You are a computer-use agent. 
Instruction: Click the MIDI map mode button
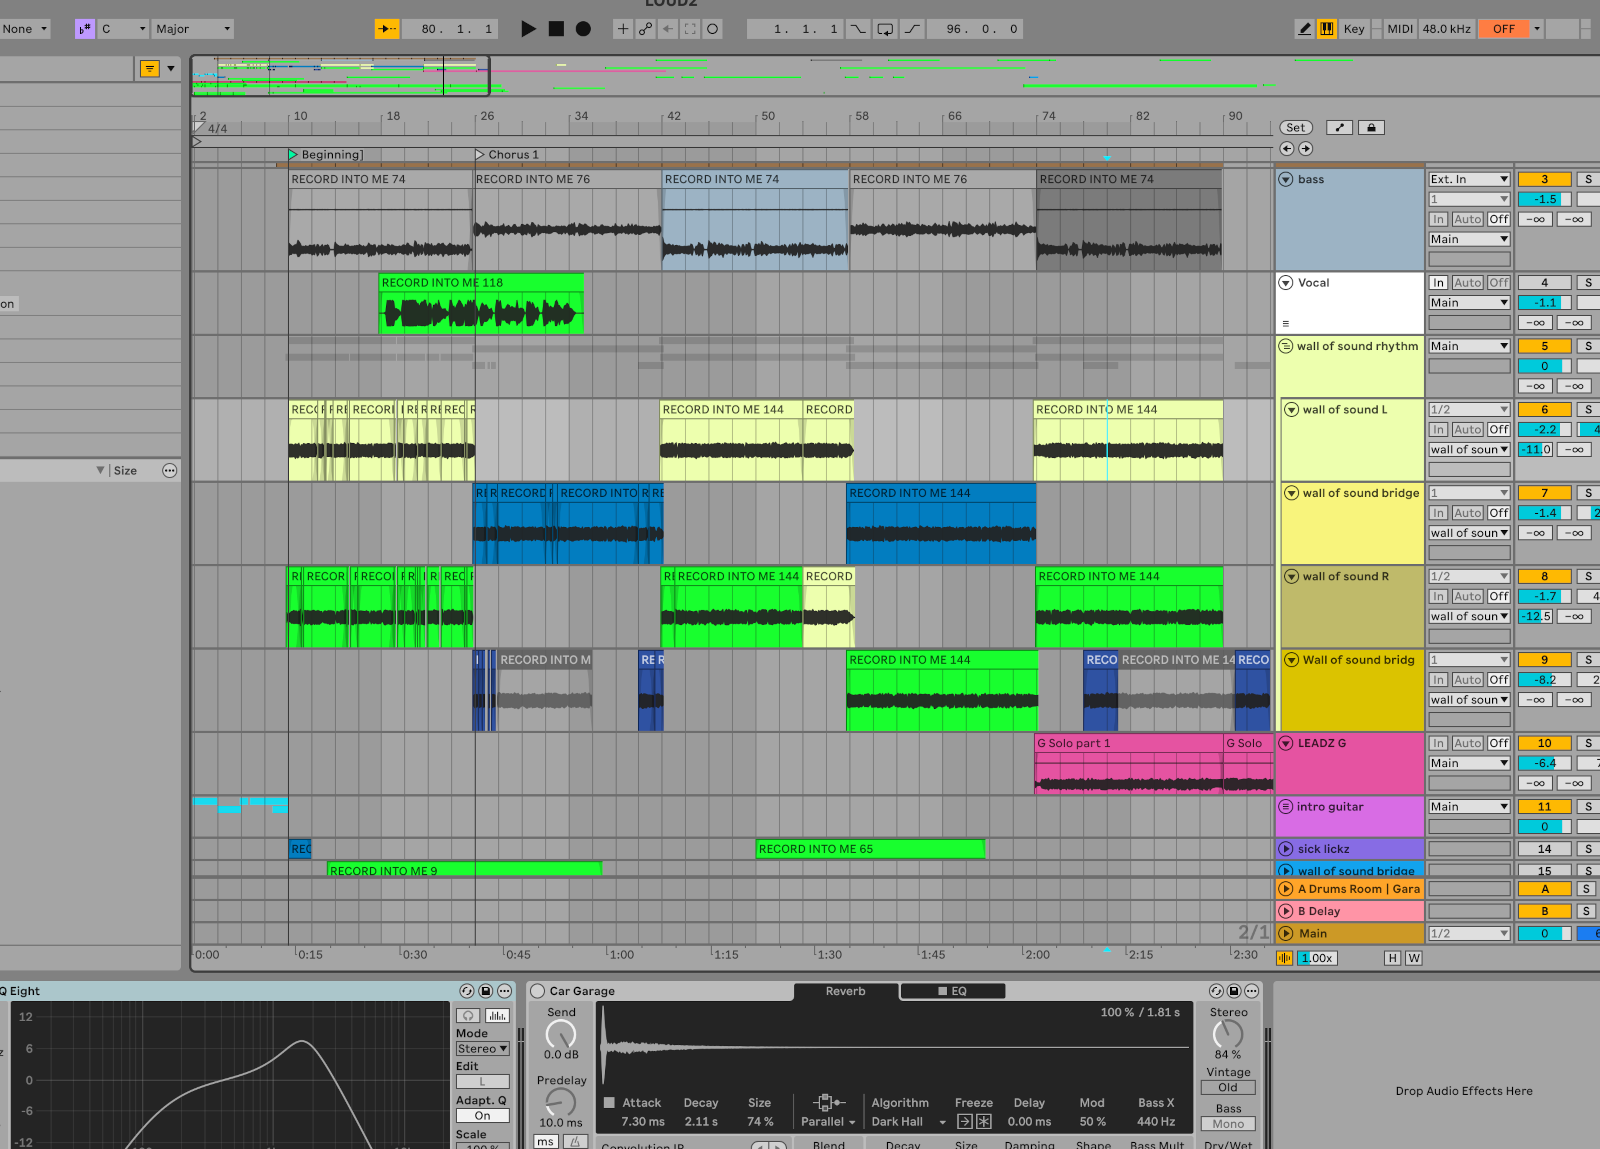point(1400,29)
